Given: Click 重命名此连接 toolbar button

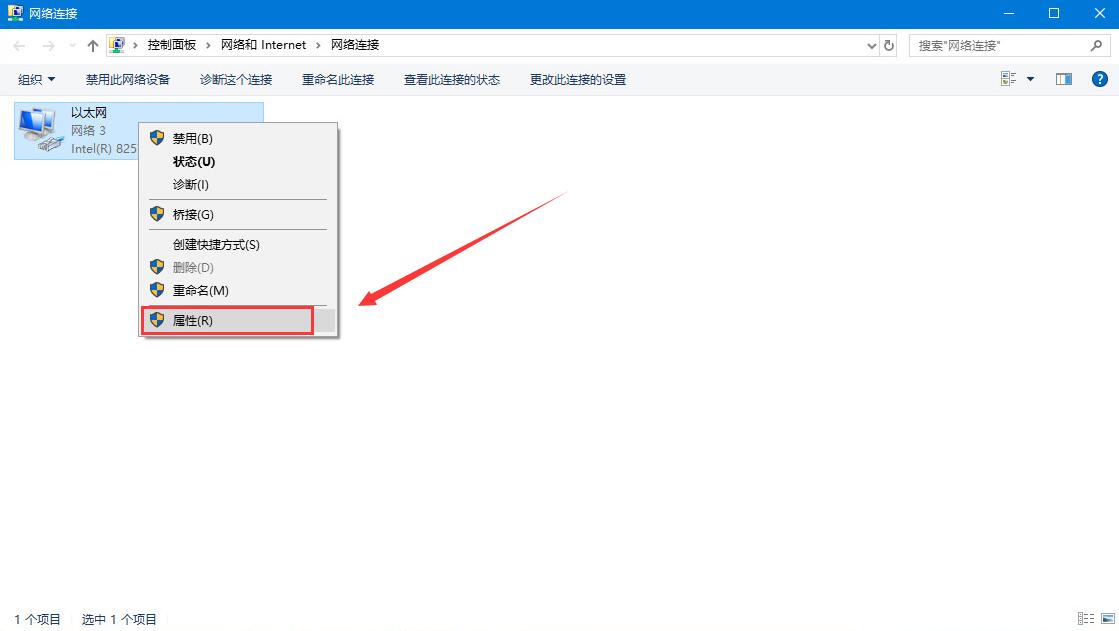Looking at the screenshot, I should [x=338, y=79].
